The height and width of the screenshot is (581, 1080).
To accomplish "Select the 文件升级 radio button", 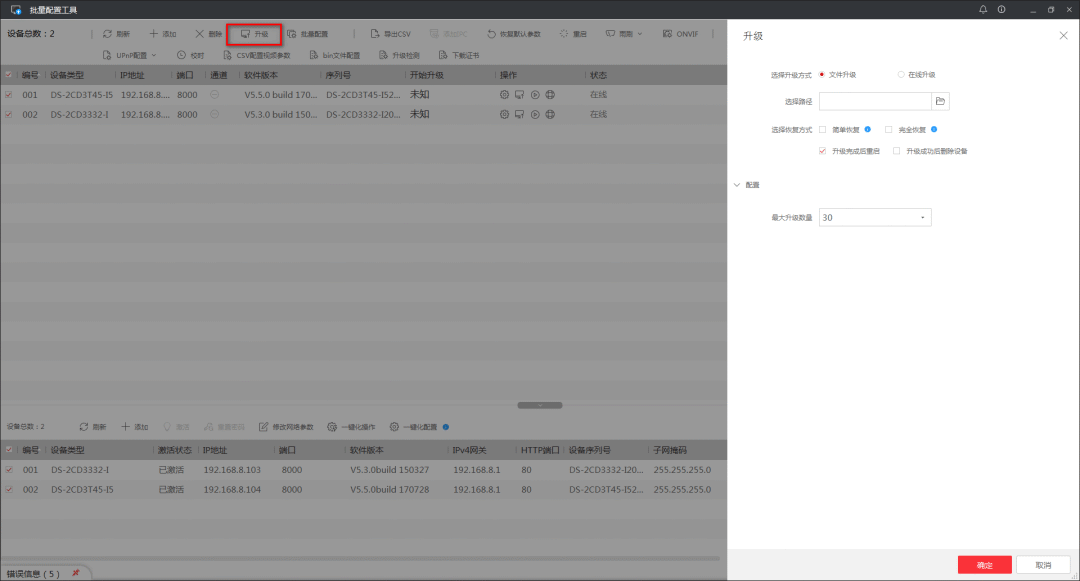I will coord(822,74).
